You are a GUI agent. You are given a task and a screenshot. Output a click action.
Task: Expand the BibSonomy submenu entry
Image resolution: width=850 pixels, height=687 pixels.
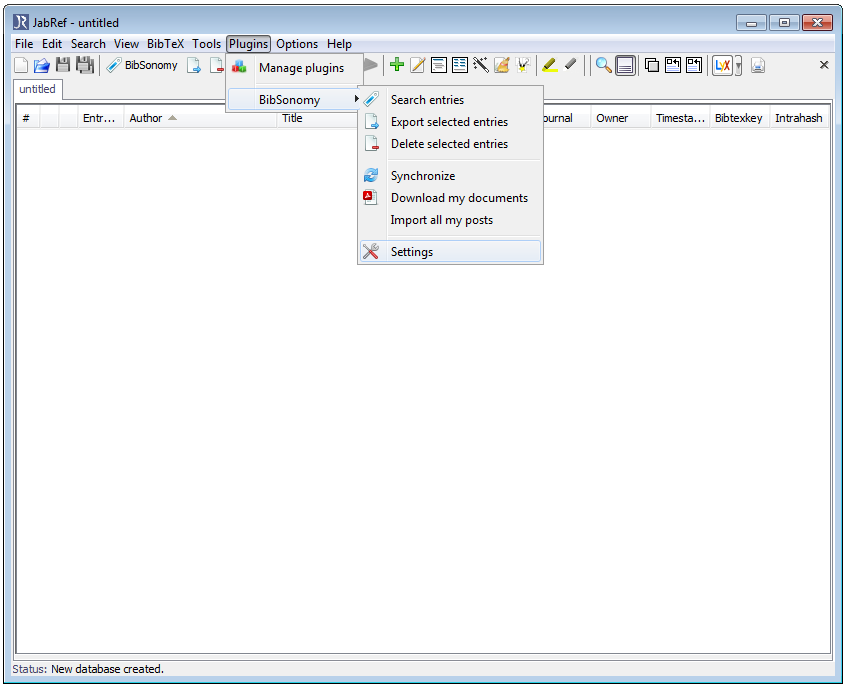(x=294, y=100)
